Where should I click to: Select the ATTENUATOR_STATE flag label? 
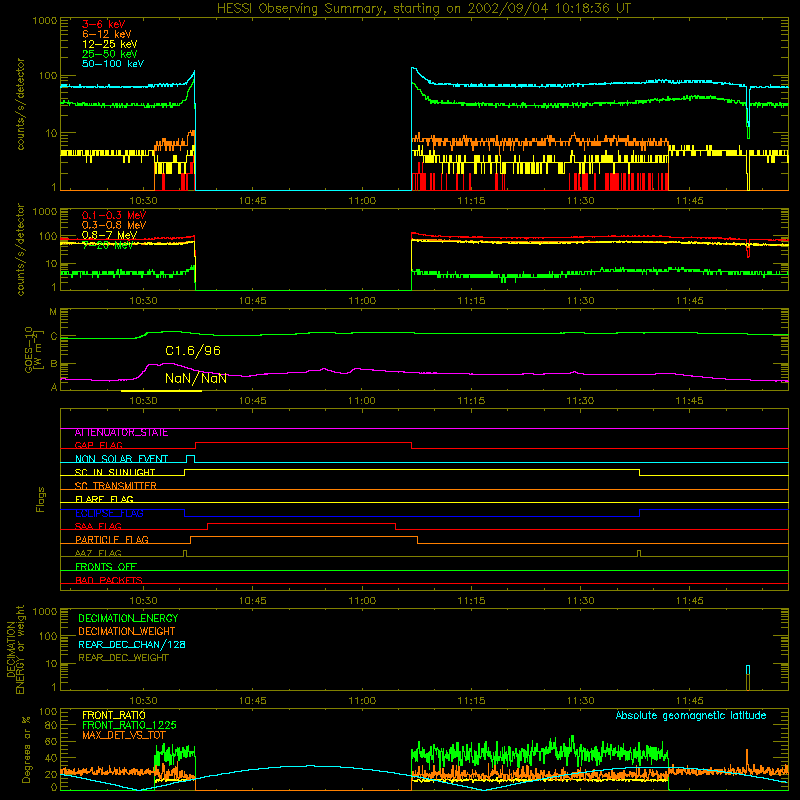(121, 433)
